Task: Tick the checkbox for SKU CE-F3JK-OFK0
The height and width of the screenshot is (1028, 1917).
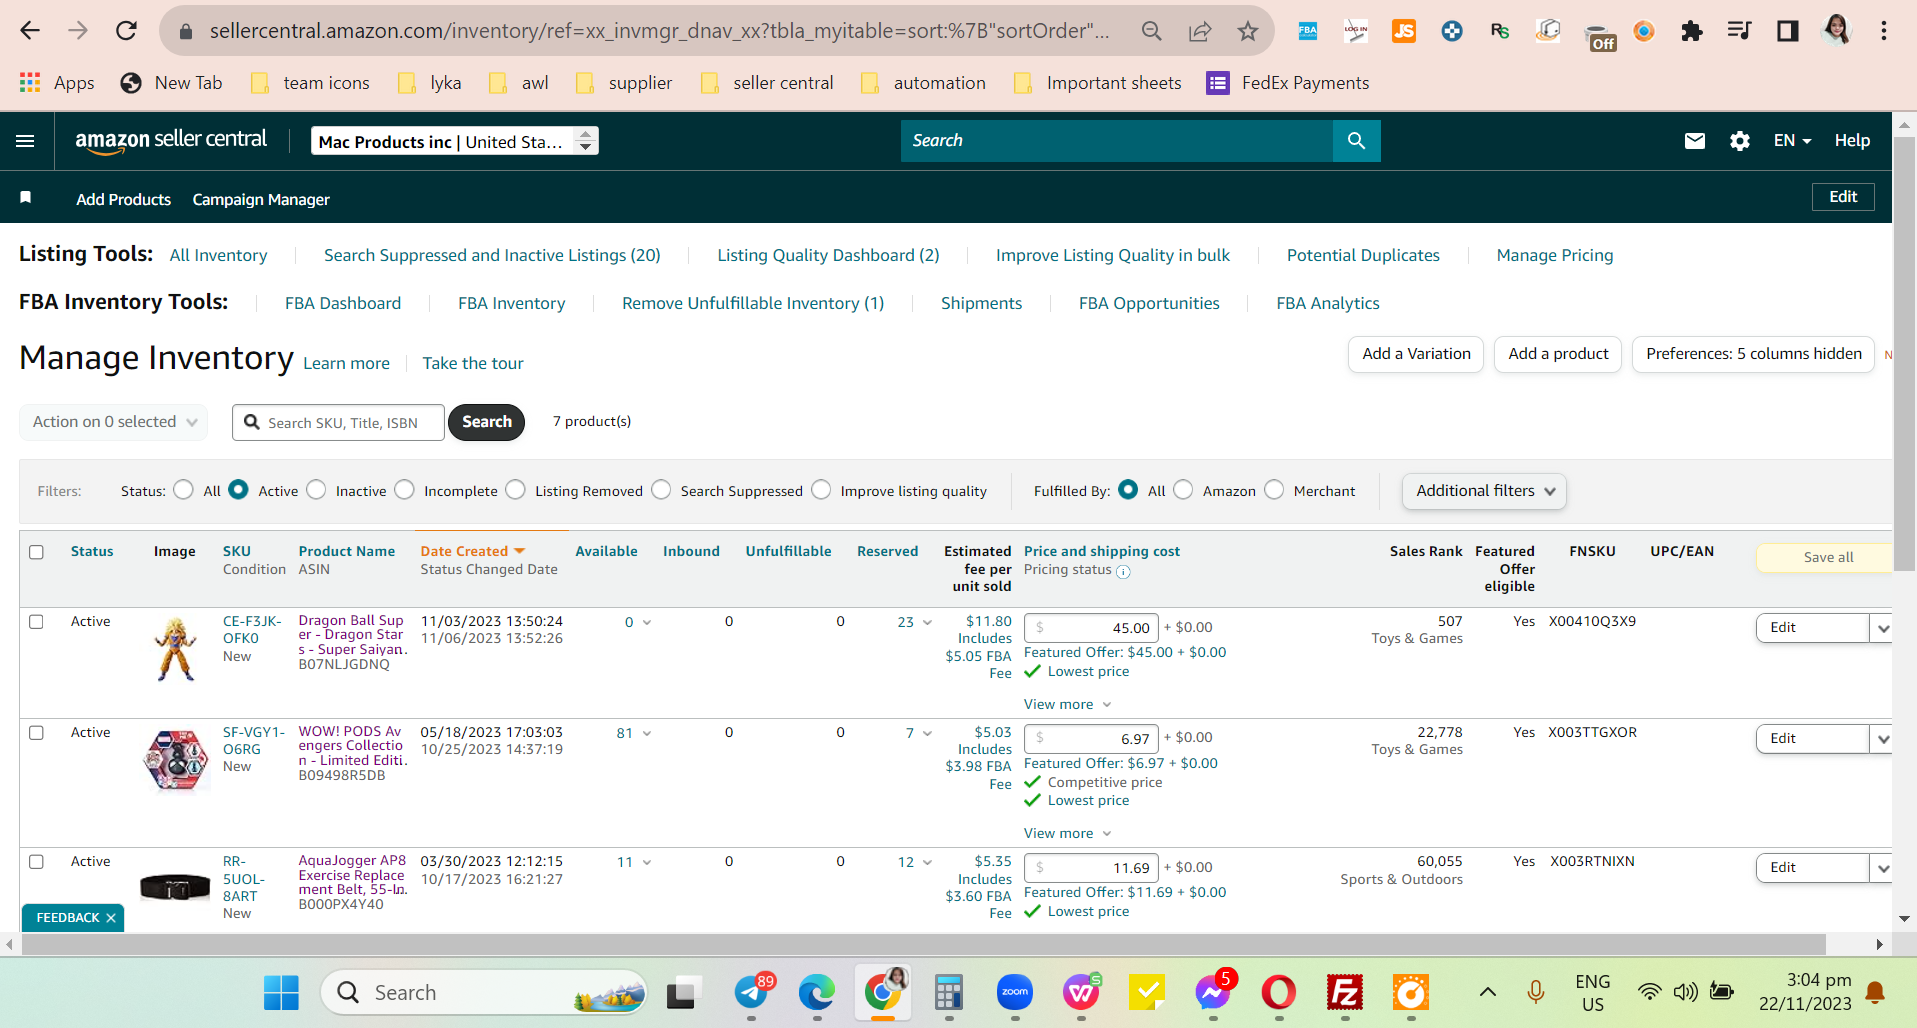Action: 37,622
